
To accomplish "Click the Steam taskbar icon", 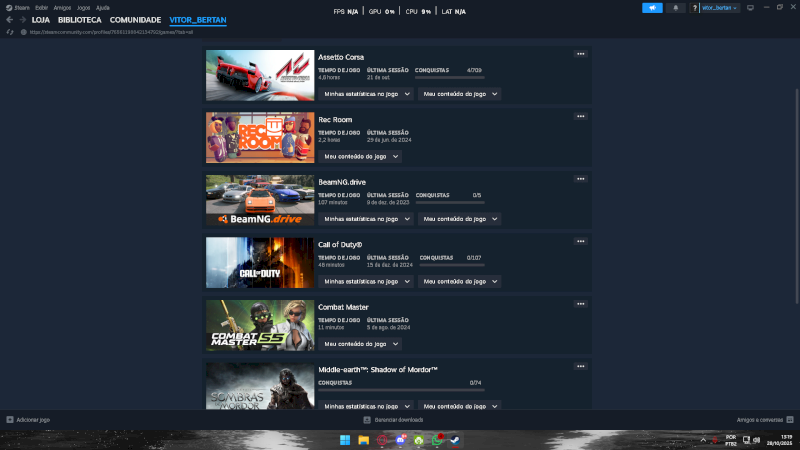I will (455, 440).
